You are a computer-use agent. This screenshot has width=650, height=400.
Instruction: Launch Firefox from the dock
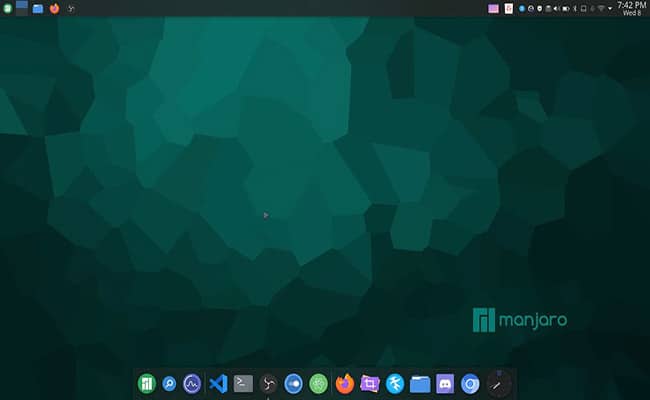345,383
